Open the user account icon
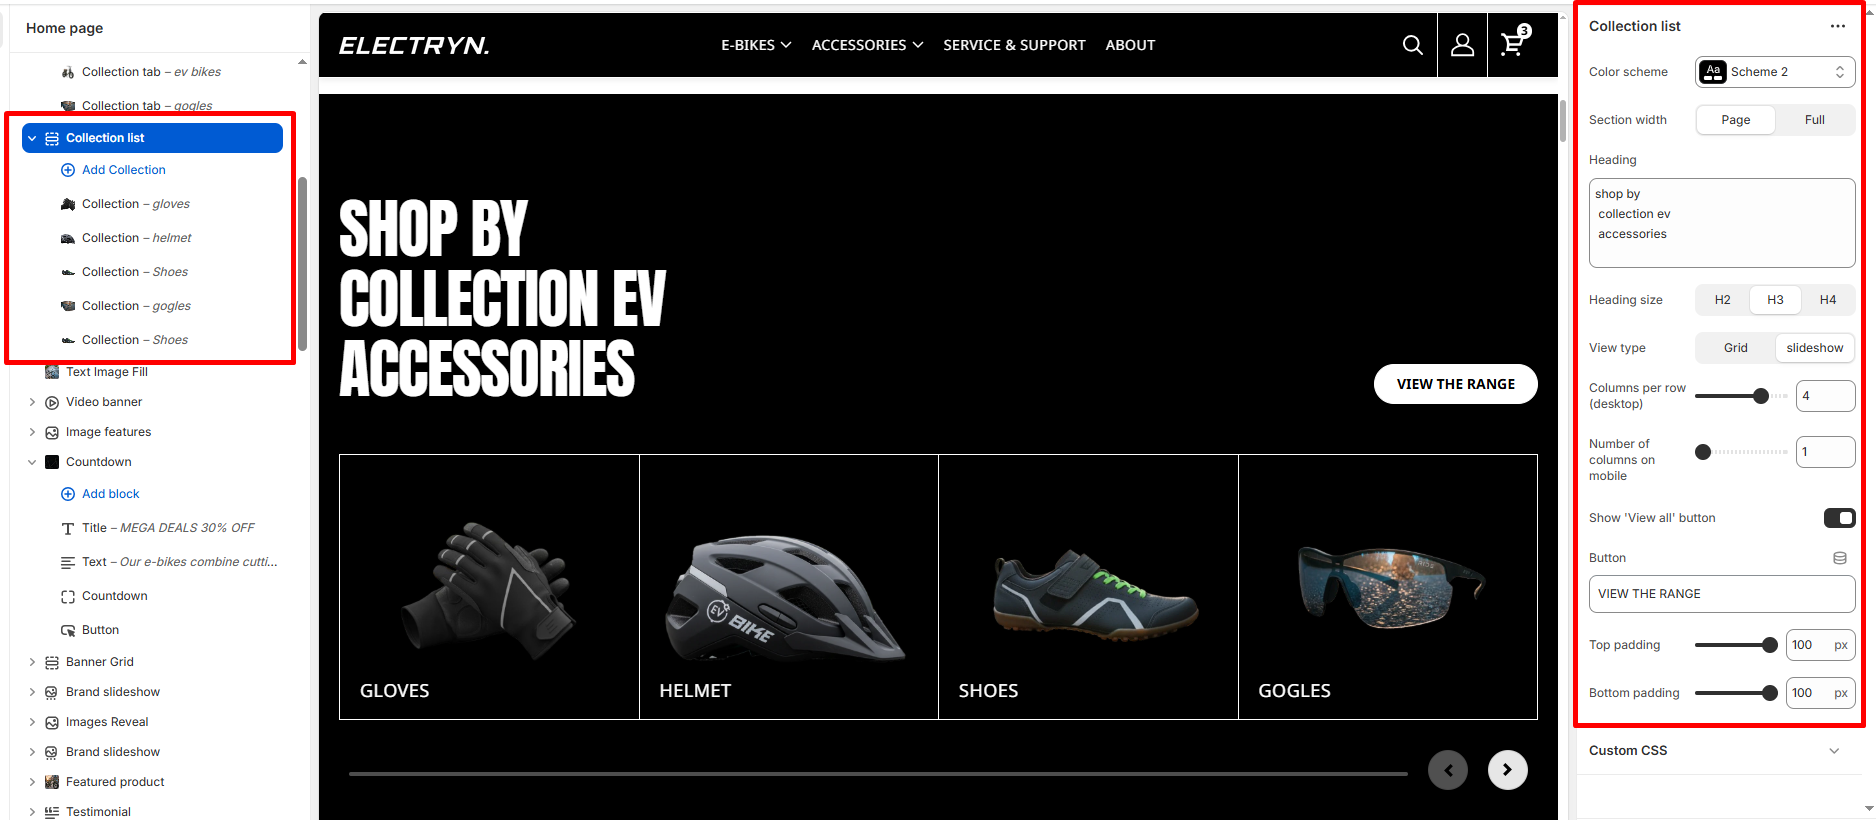Screen dimensions: 1876x820 1462,45
